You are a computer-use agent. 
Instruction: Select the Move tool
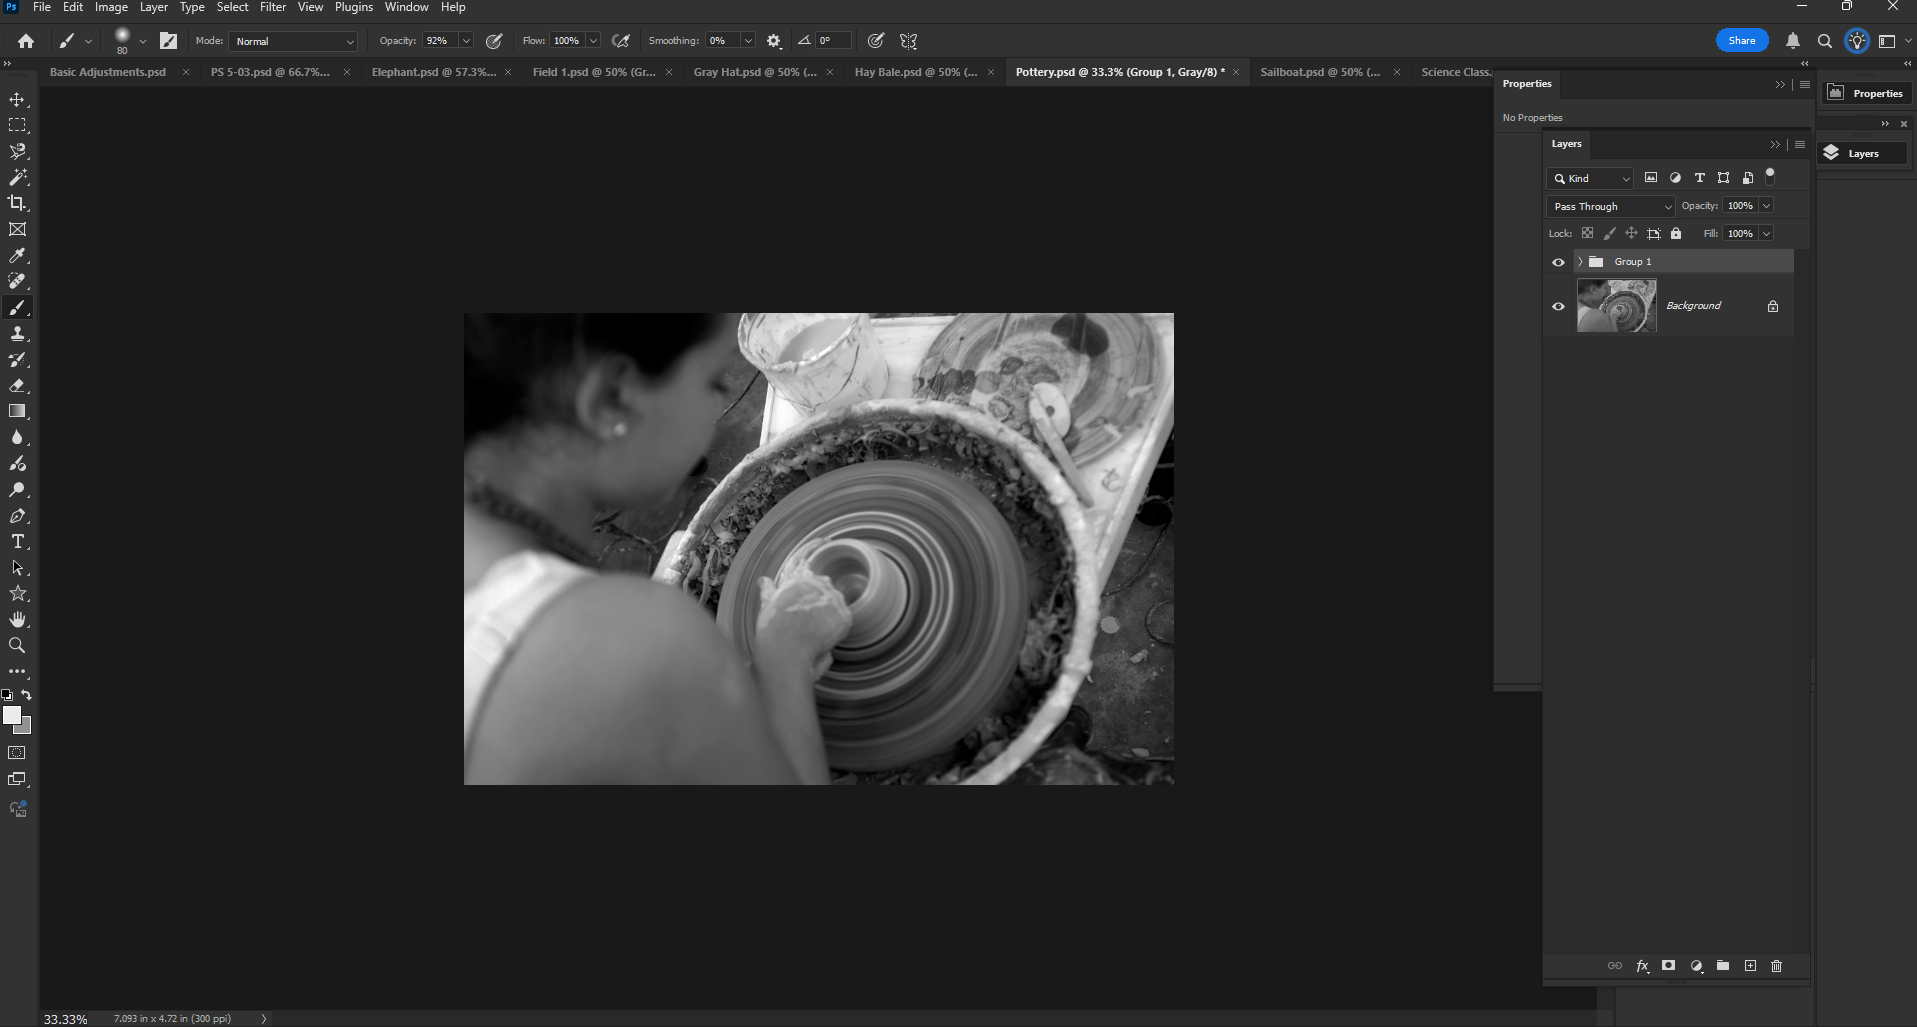(17, 99)
